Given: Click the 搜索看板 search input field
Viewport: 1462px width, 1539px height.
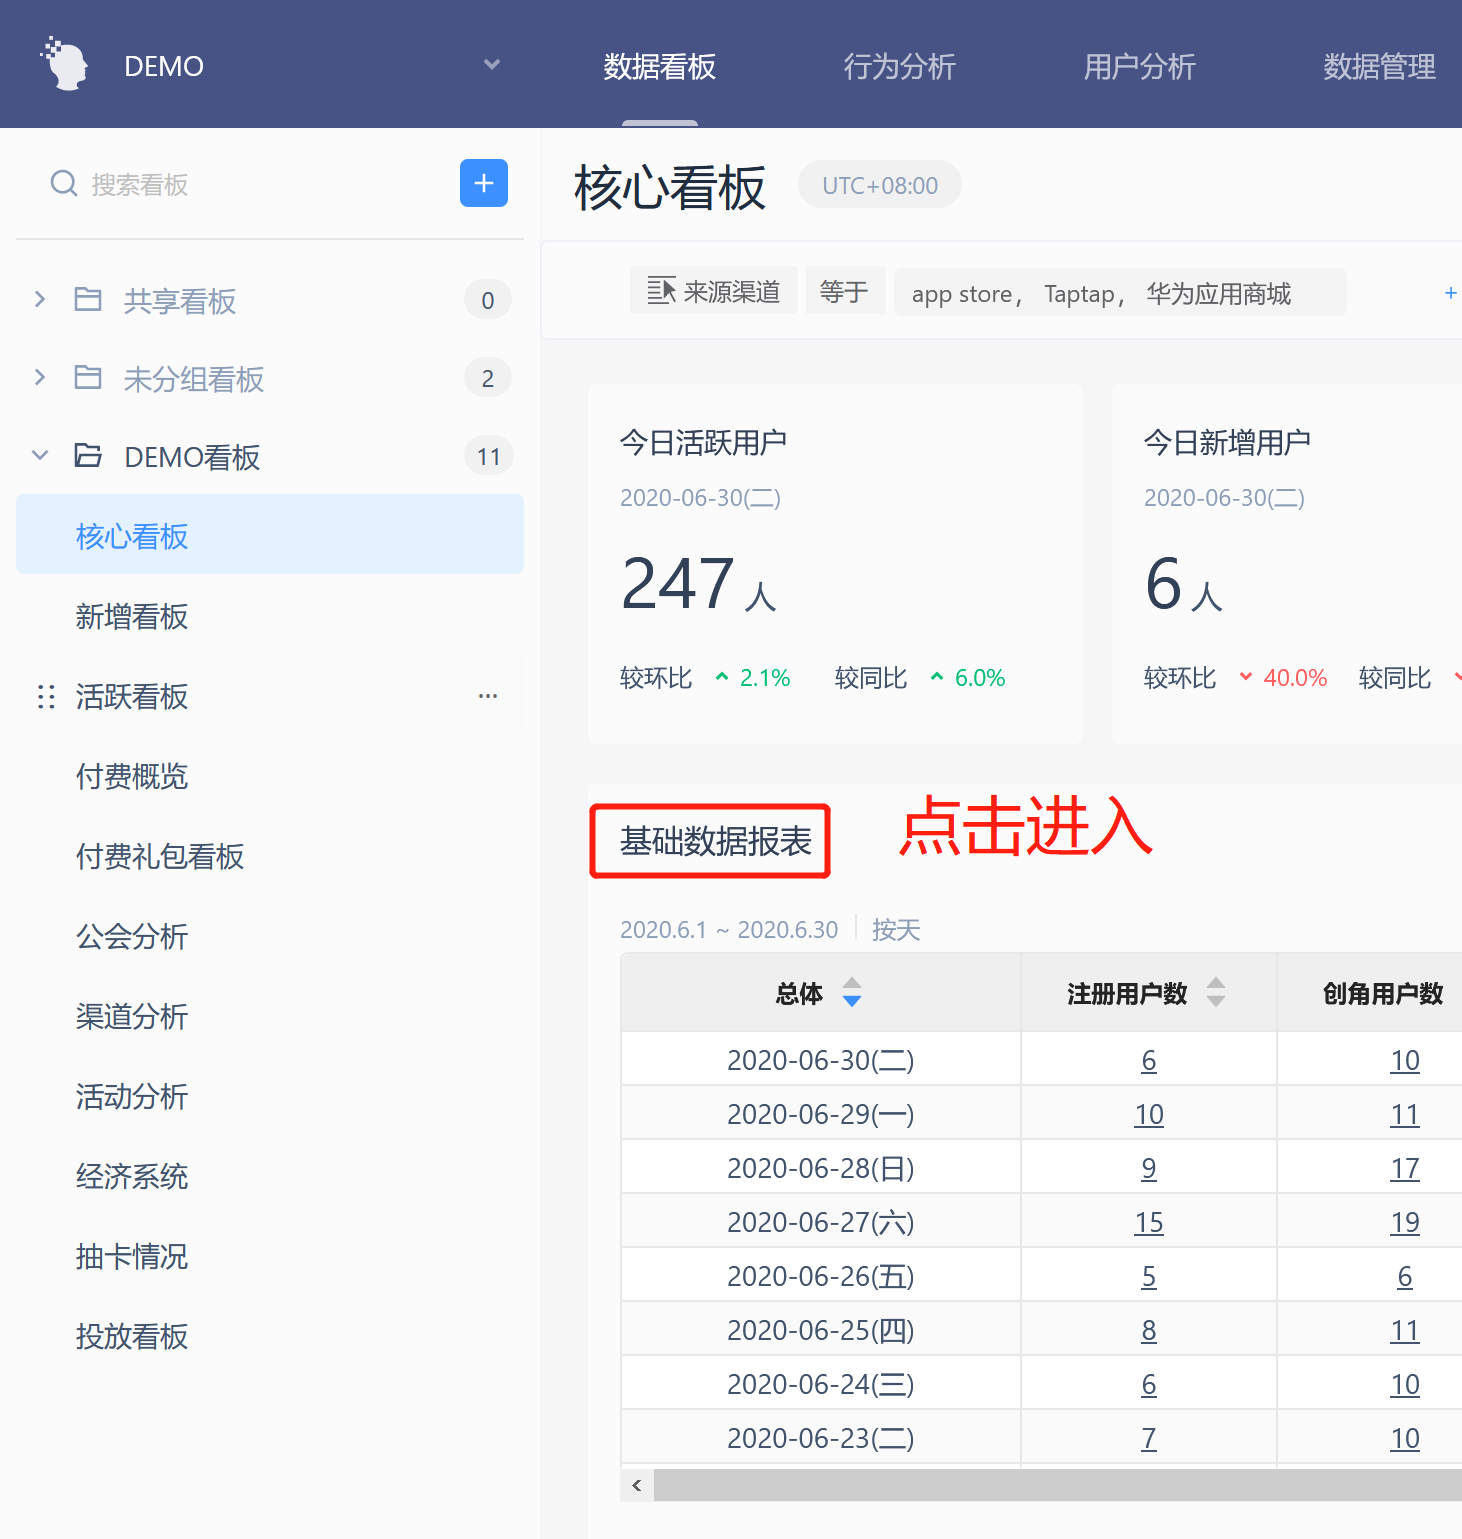Looking at the screenshot, I should (260, 184).
